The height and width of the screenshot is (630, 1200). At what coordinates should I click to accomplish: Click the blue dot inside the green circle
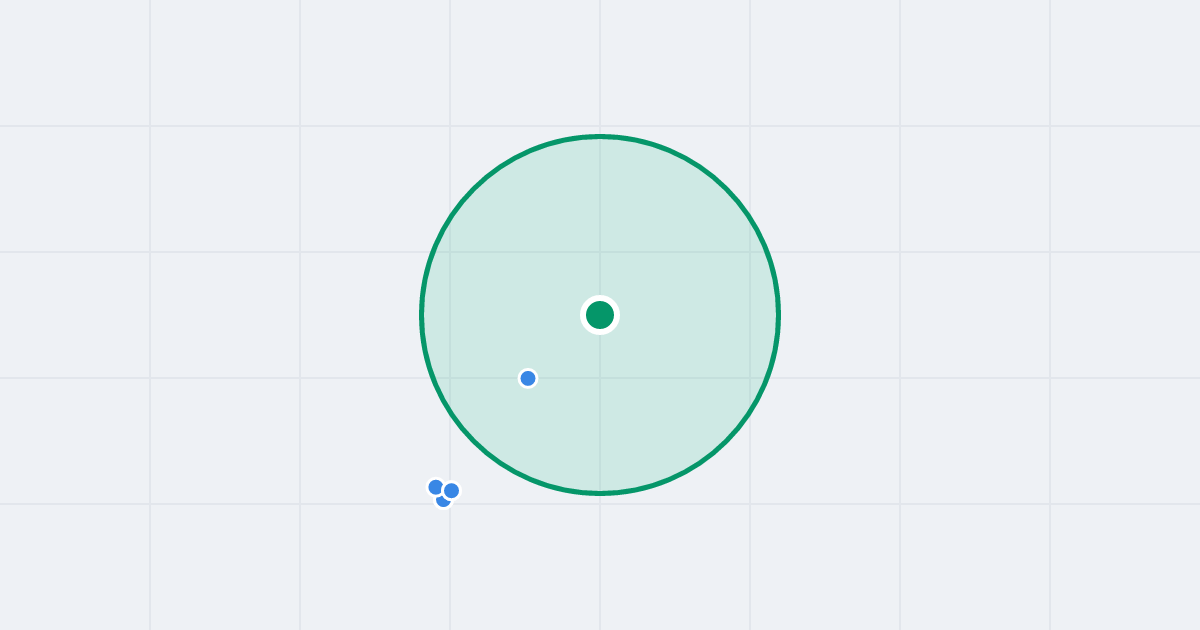(x=528, y=378)
